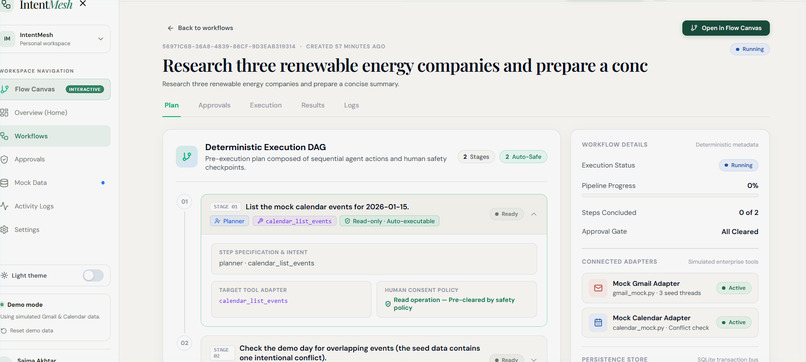Click the shield check icon in Human Consent Policy
806x362 pixels.
[388, 304]
